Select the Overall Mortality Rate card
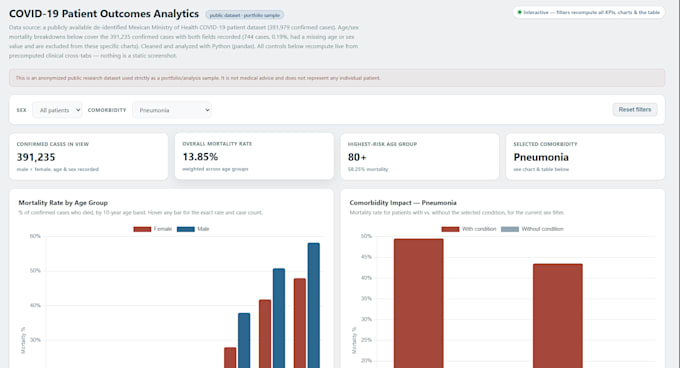 [x=254, y=156]
